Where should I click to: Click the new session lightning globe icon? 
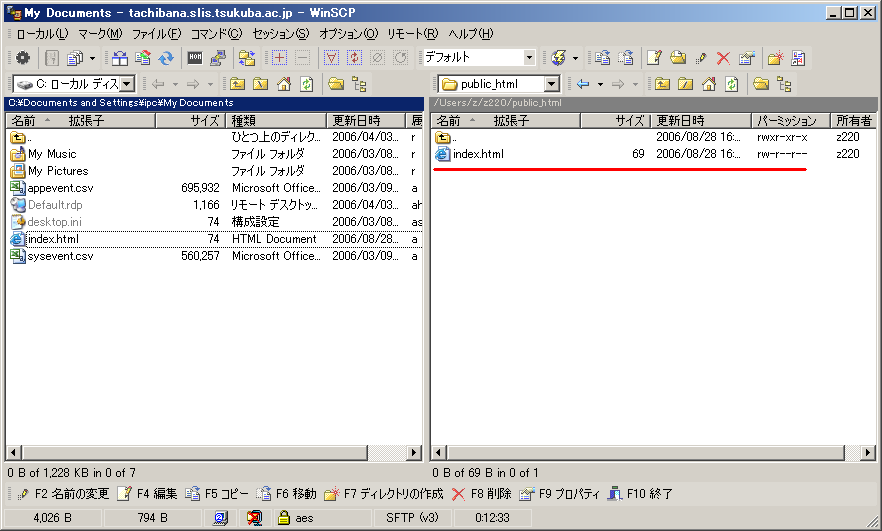[559, 57]
